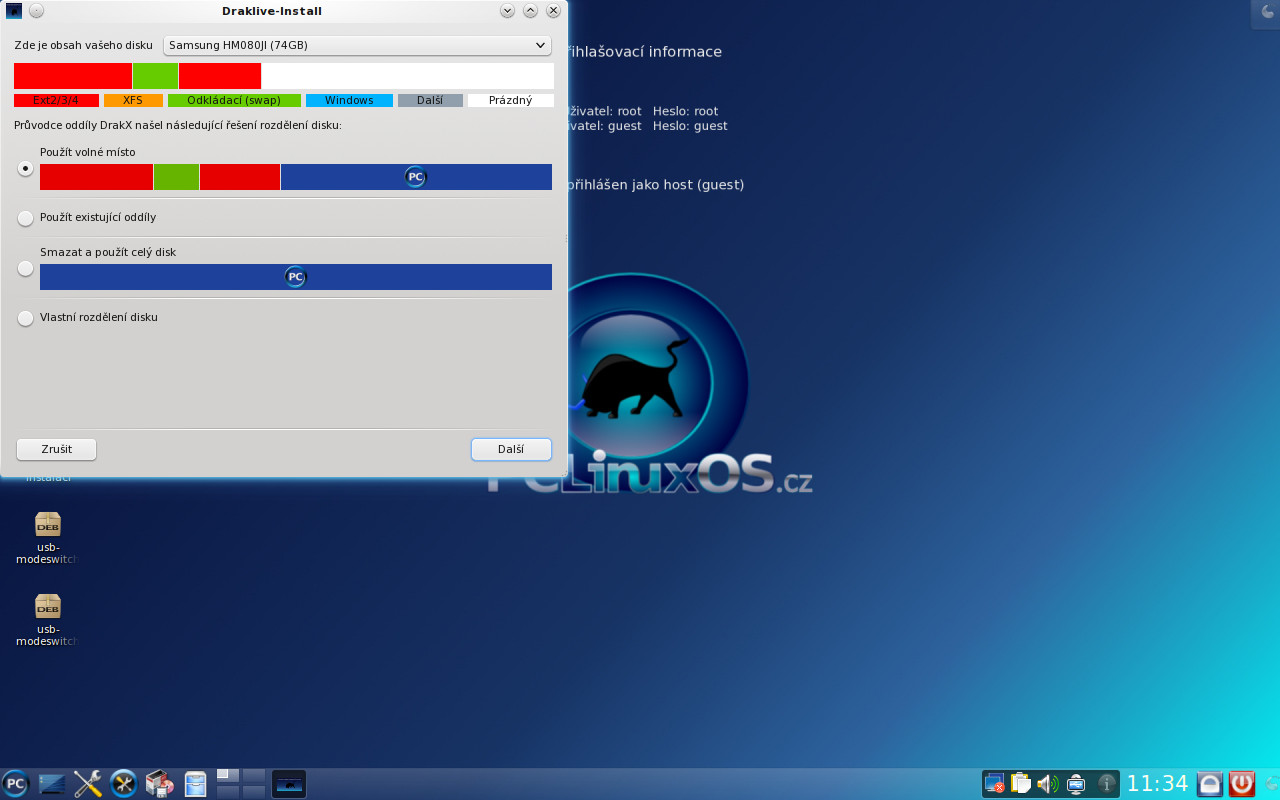Click the Další button to continue
Image resolution: width=1280 pixels, height=800 pixels.
pos(511,449)
